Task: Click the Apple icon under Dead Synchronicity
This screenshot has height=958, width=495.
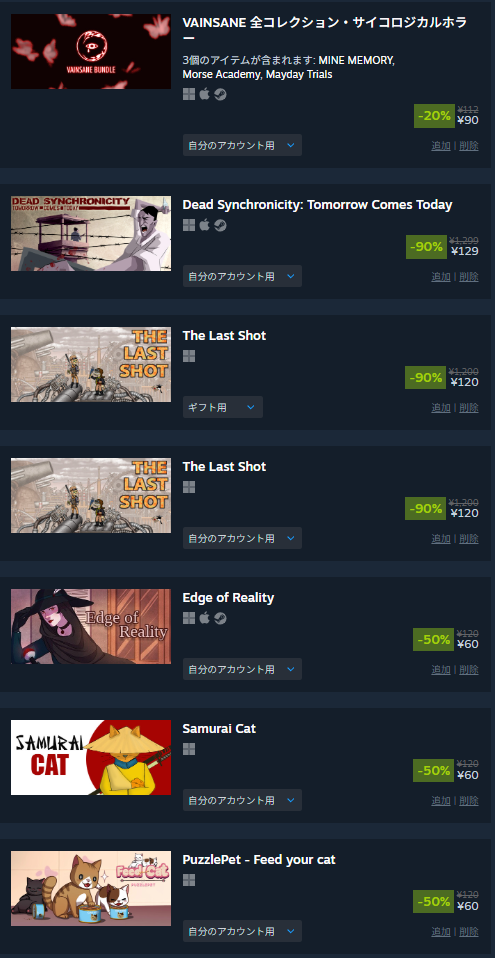Action: pos(205,225)
